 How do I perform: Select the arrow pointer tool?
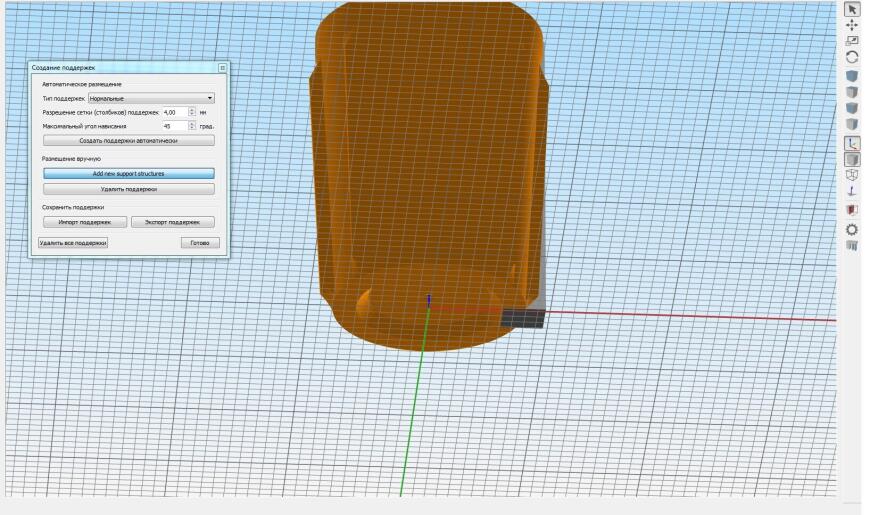[x=852, y=9]
